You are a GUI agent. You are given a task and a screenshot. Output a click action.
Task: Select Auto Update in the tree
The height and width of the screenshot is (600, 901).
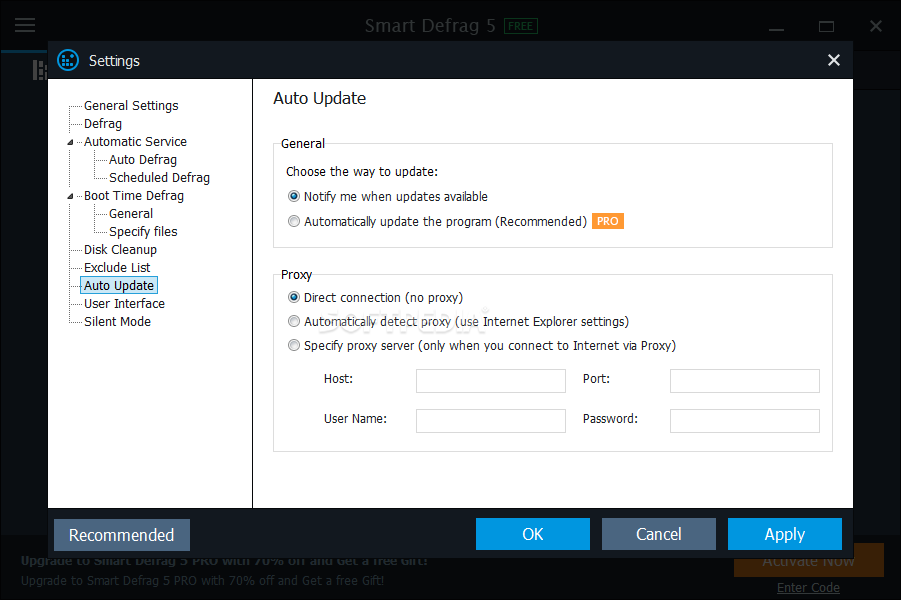pos(119,286)
